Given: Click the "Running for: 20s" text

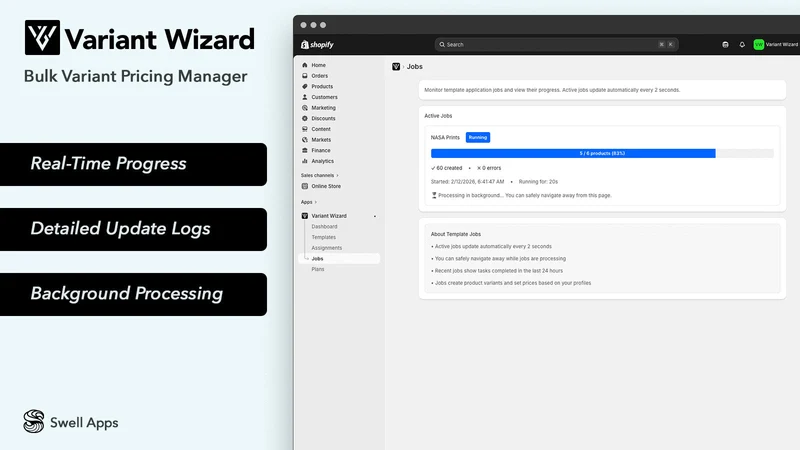Looking at the screenshot, I should (x=538, y=182).
